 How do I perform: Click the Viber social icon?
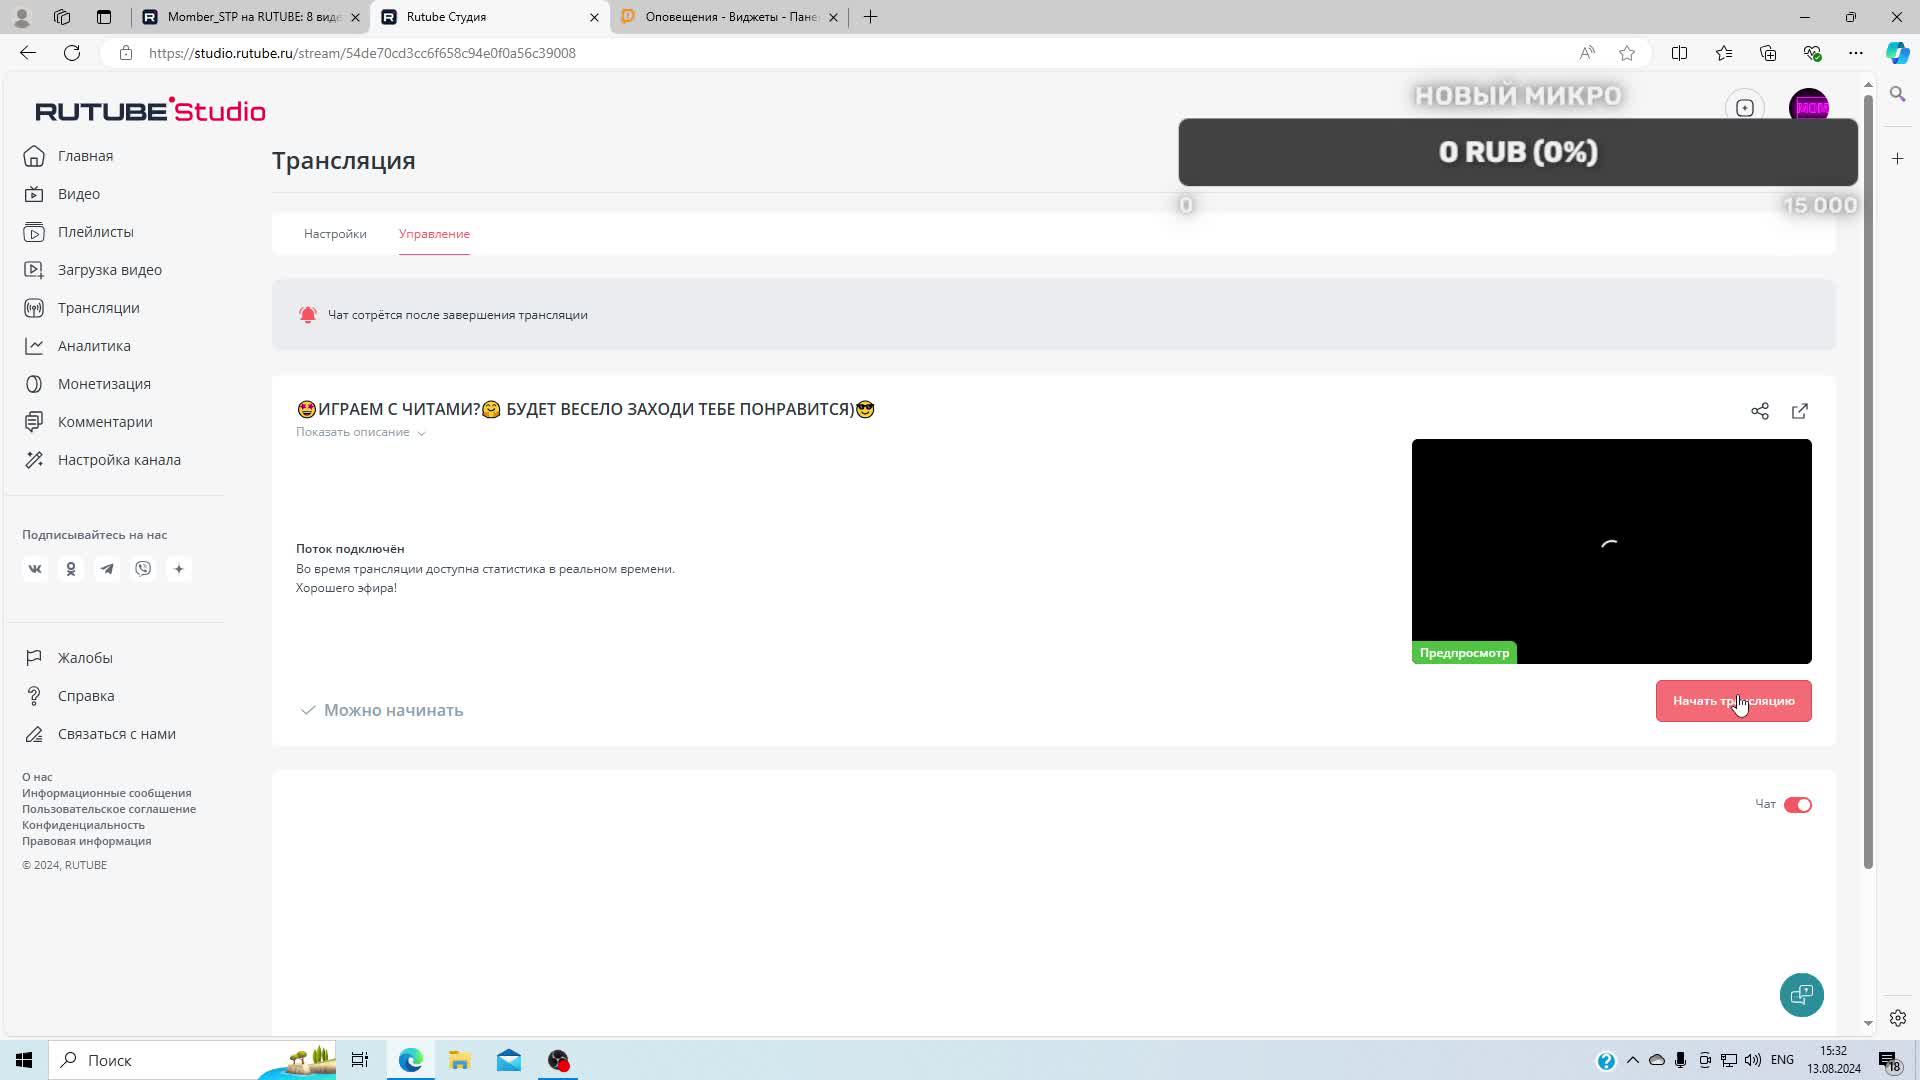tap(143, 569)
